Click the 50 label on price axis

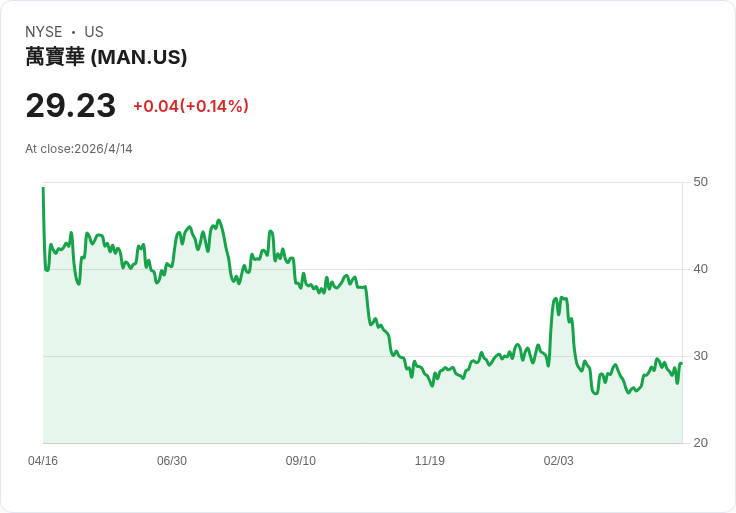700,182
